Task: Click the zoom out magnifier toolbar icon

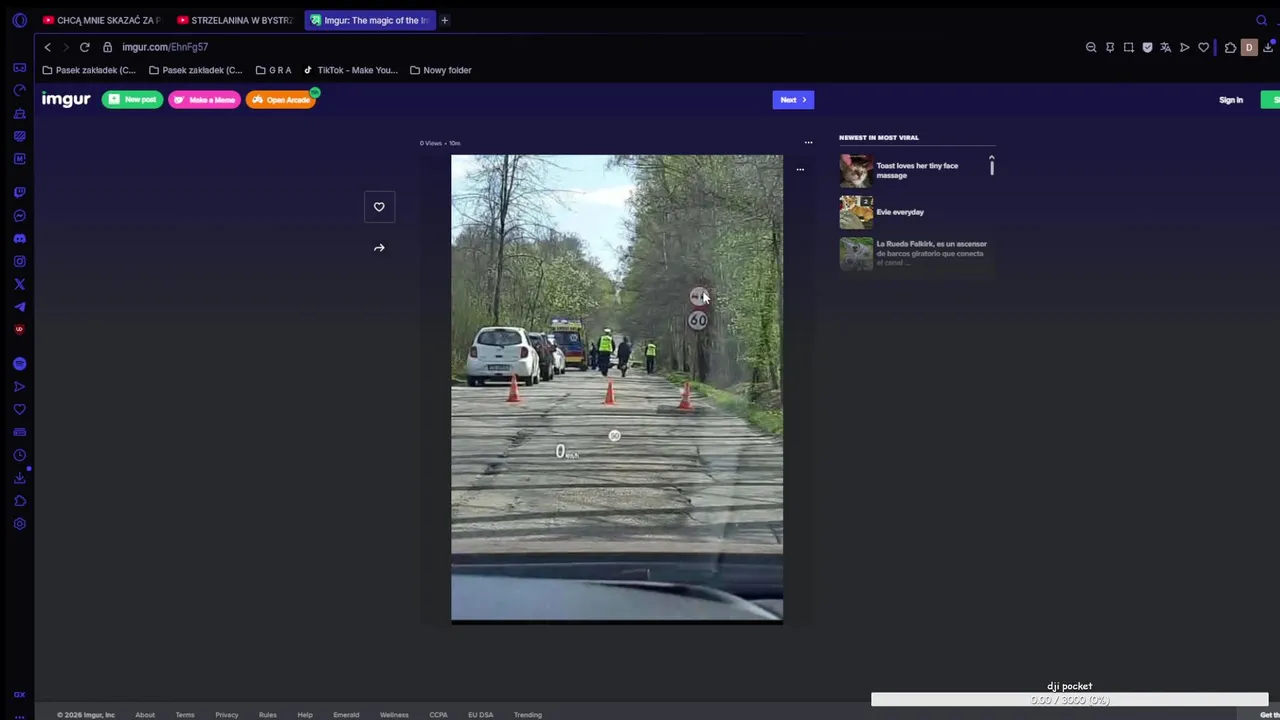Action: [x=1091, y=47]
